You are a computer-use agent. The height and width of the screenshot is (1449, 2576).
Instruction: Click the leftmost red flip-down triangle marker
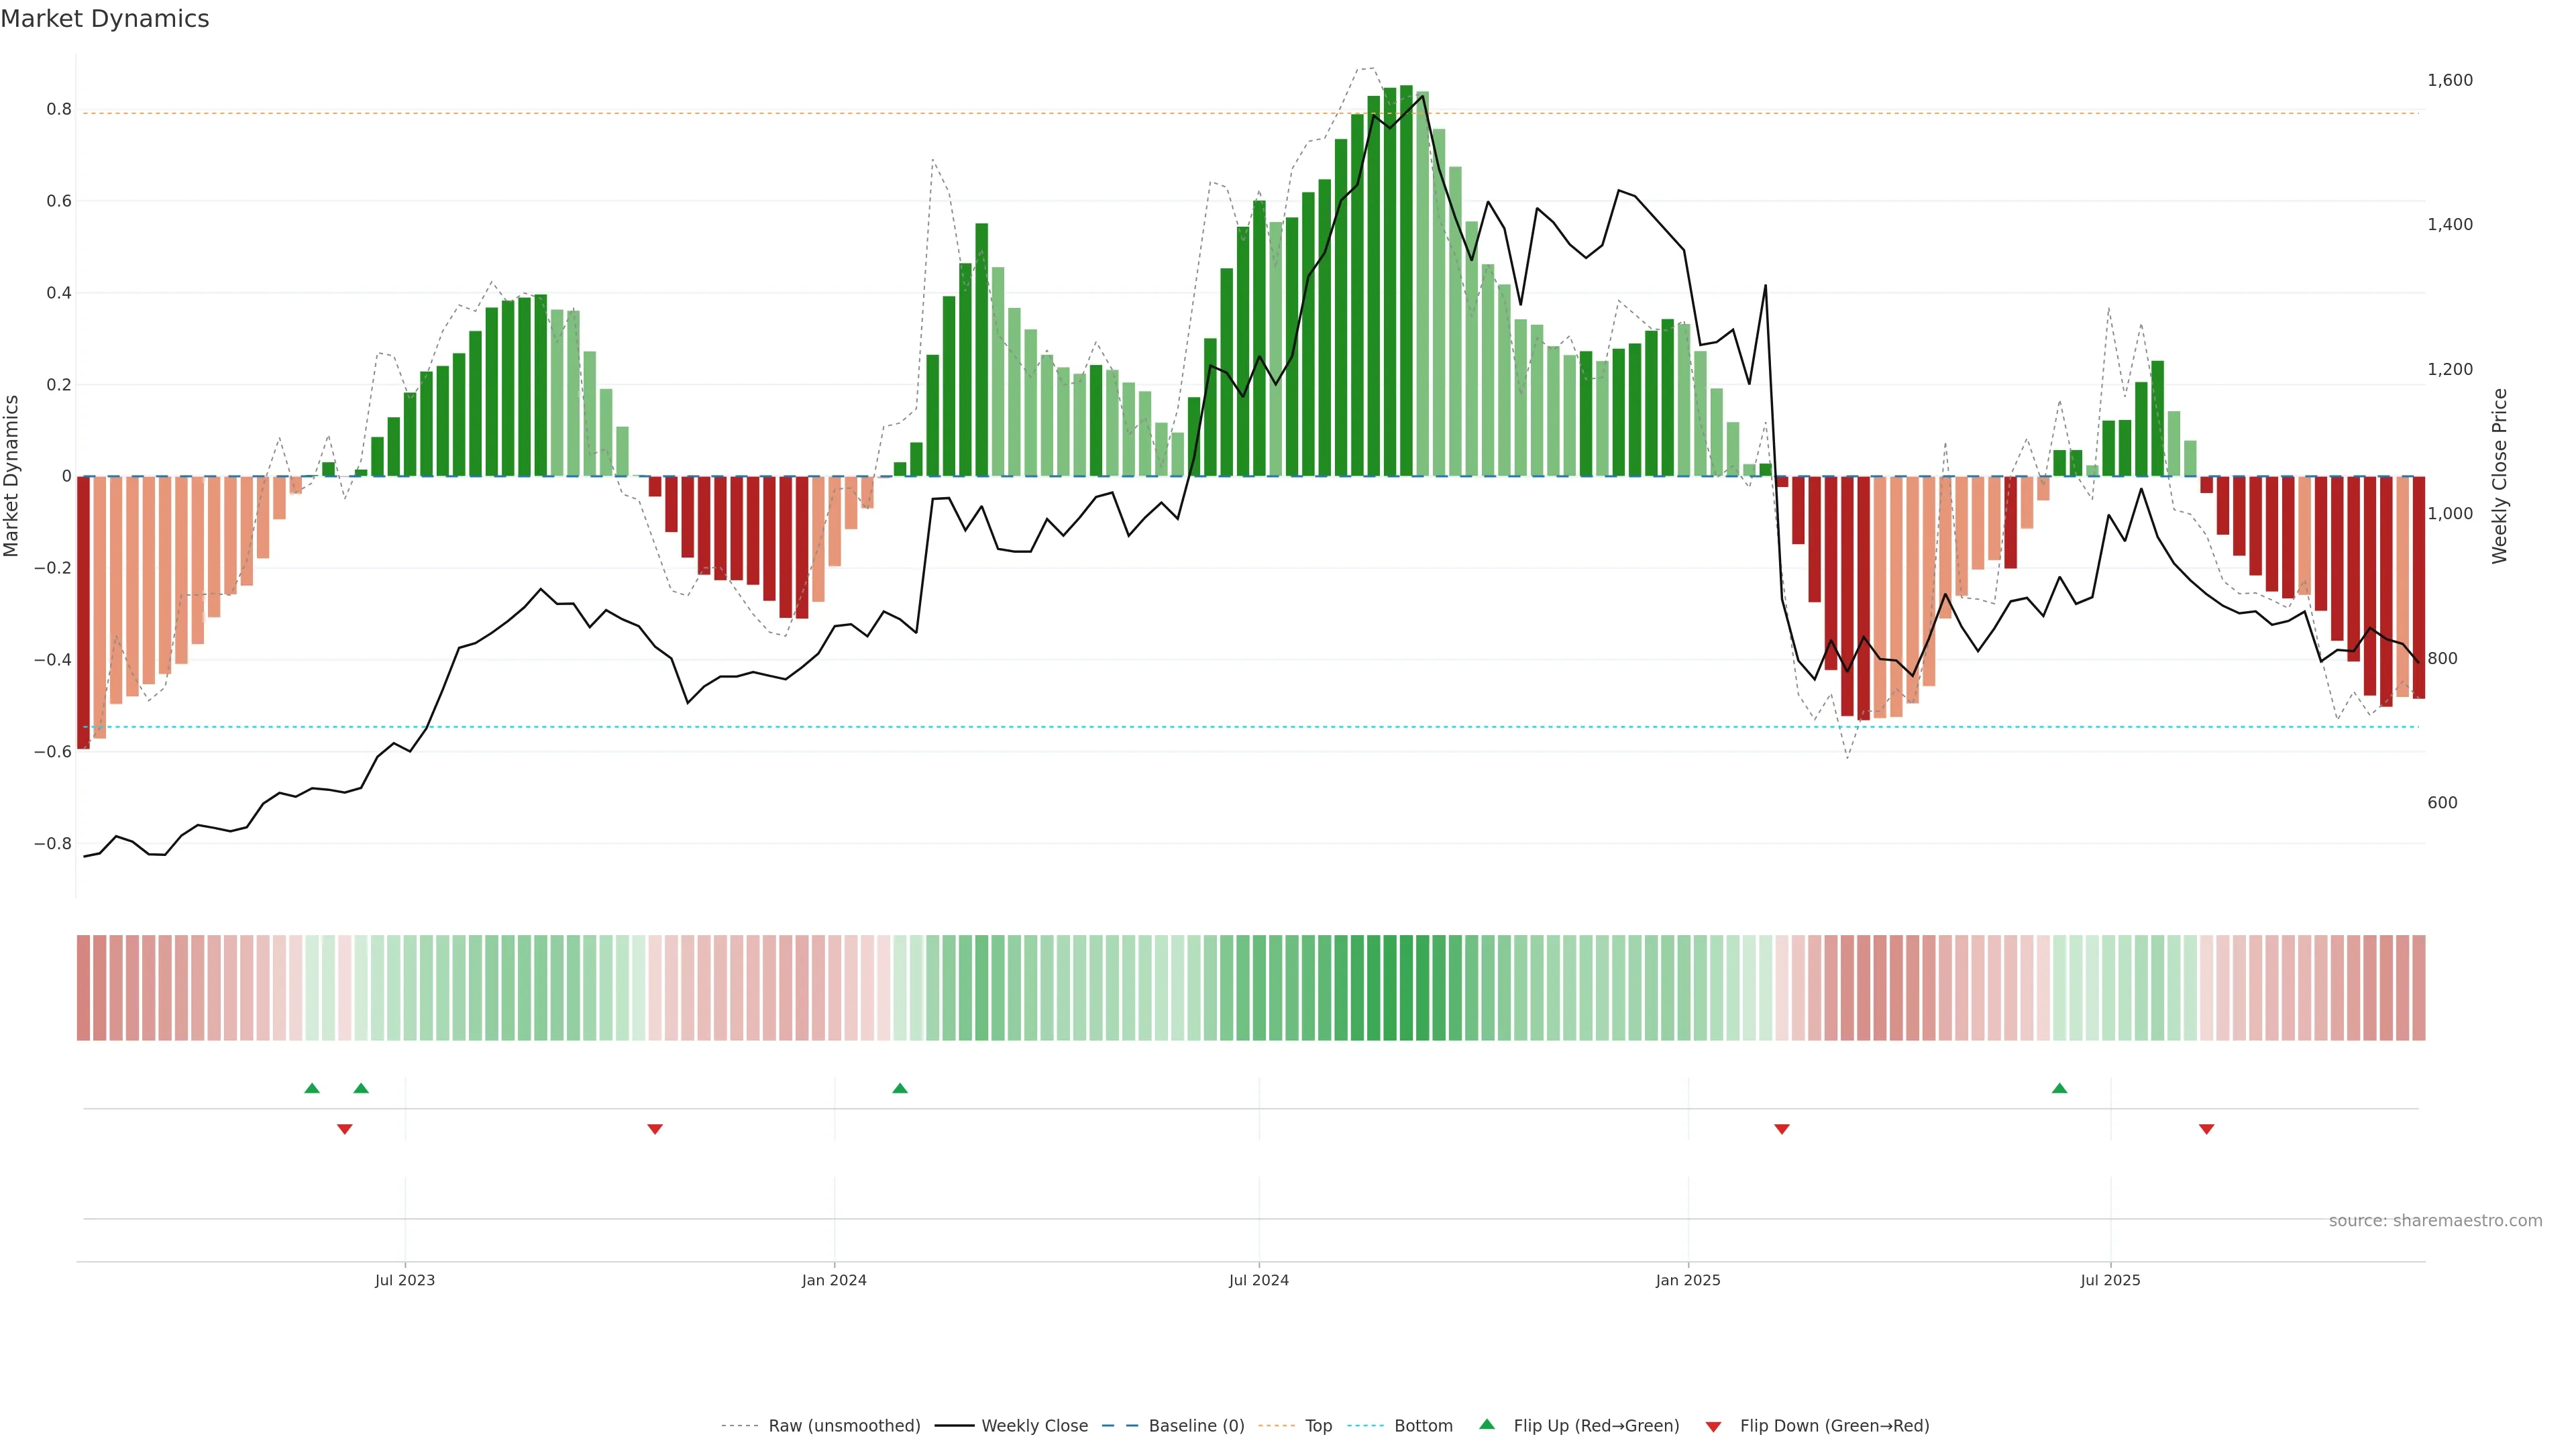[345, 1129]
